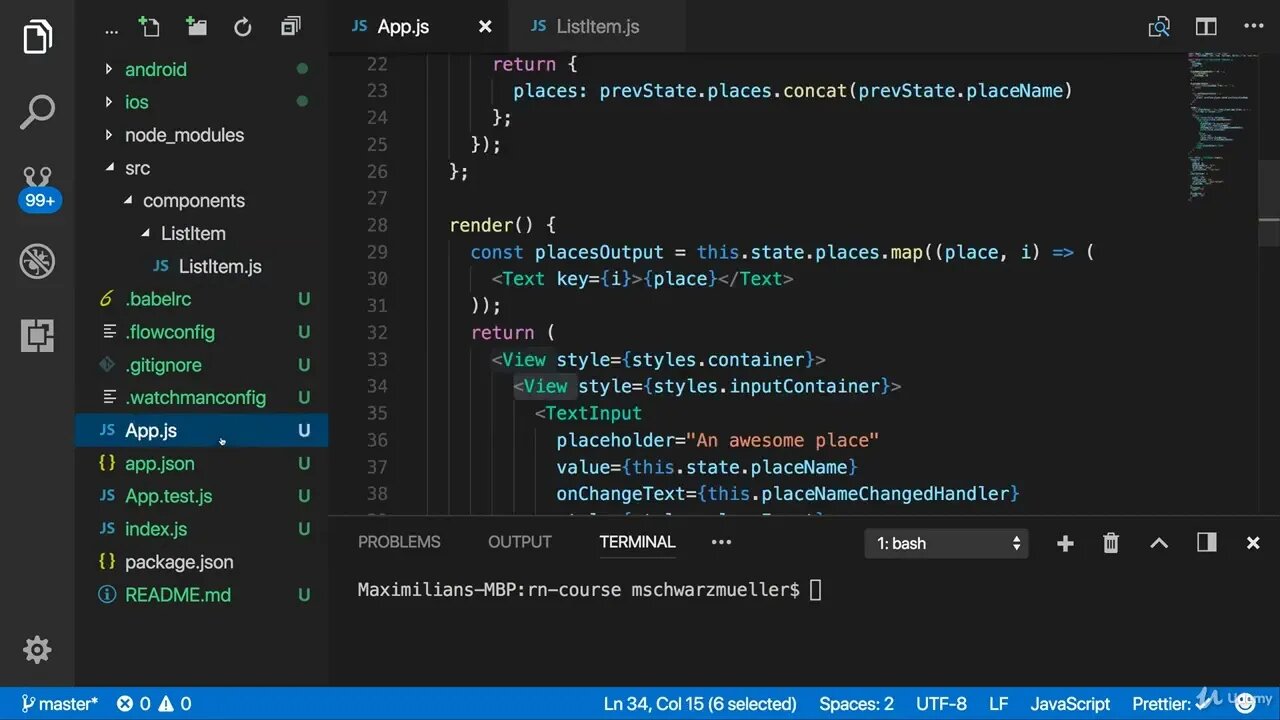The height and width of the screenshot is (720, 1280).
Task: Change file encoding UTF-8
Action: coord(941,704)
